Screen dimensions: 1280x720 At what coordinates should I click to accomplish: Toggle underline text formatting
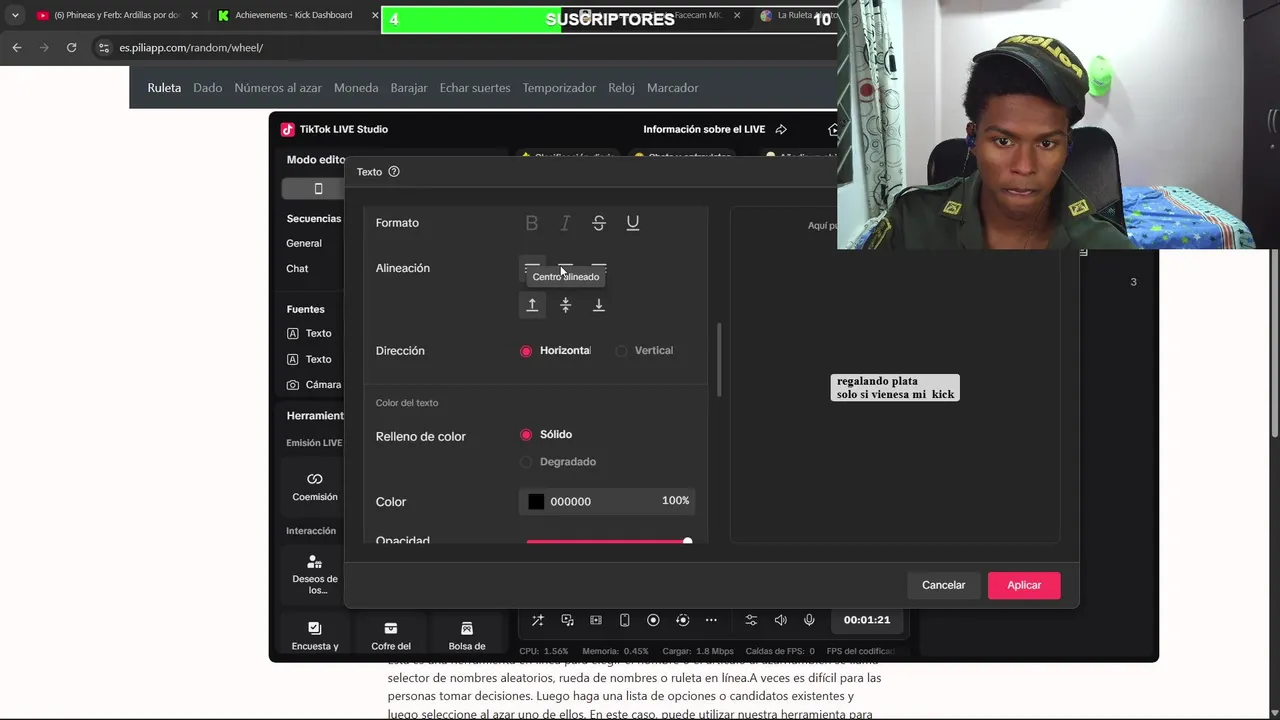tap(633, 223)
